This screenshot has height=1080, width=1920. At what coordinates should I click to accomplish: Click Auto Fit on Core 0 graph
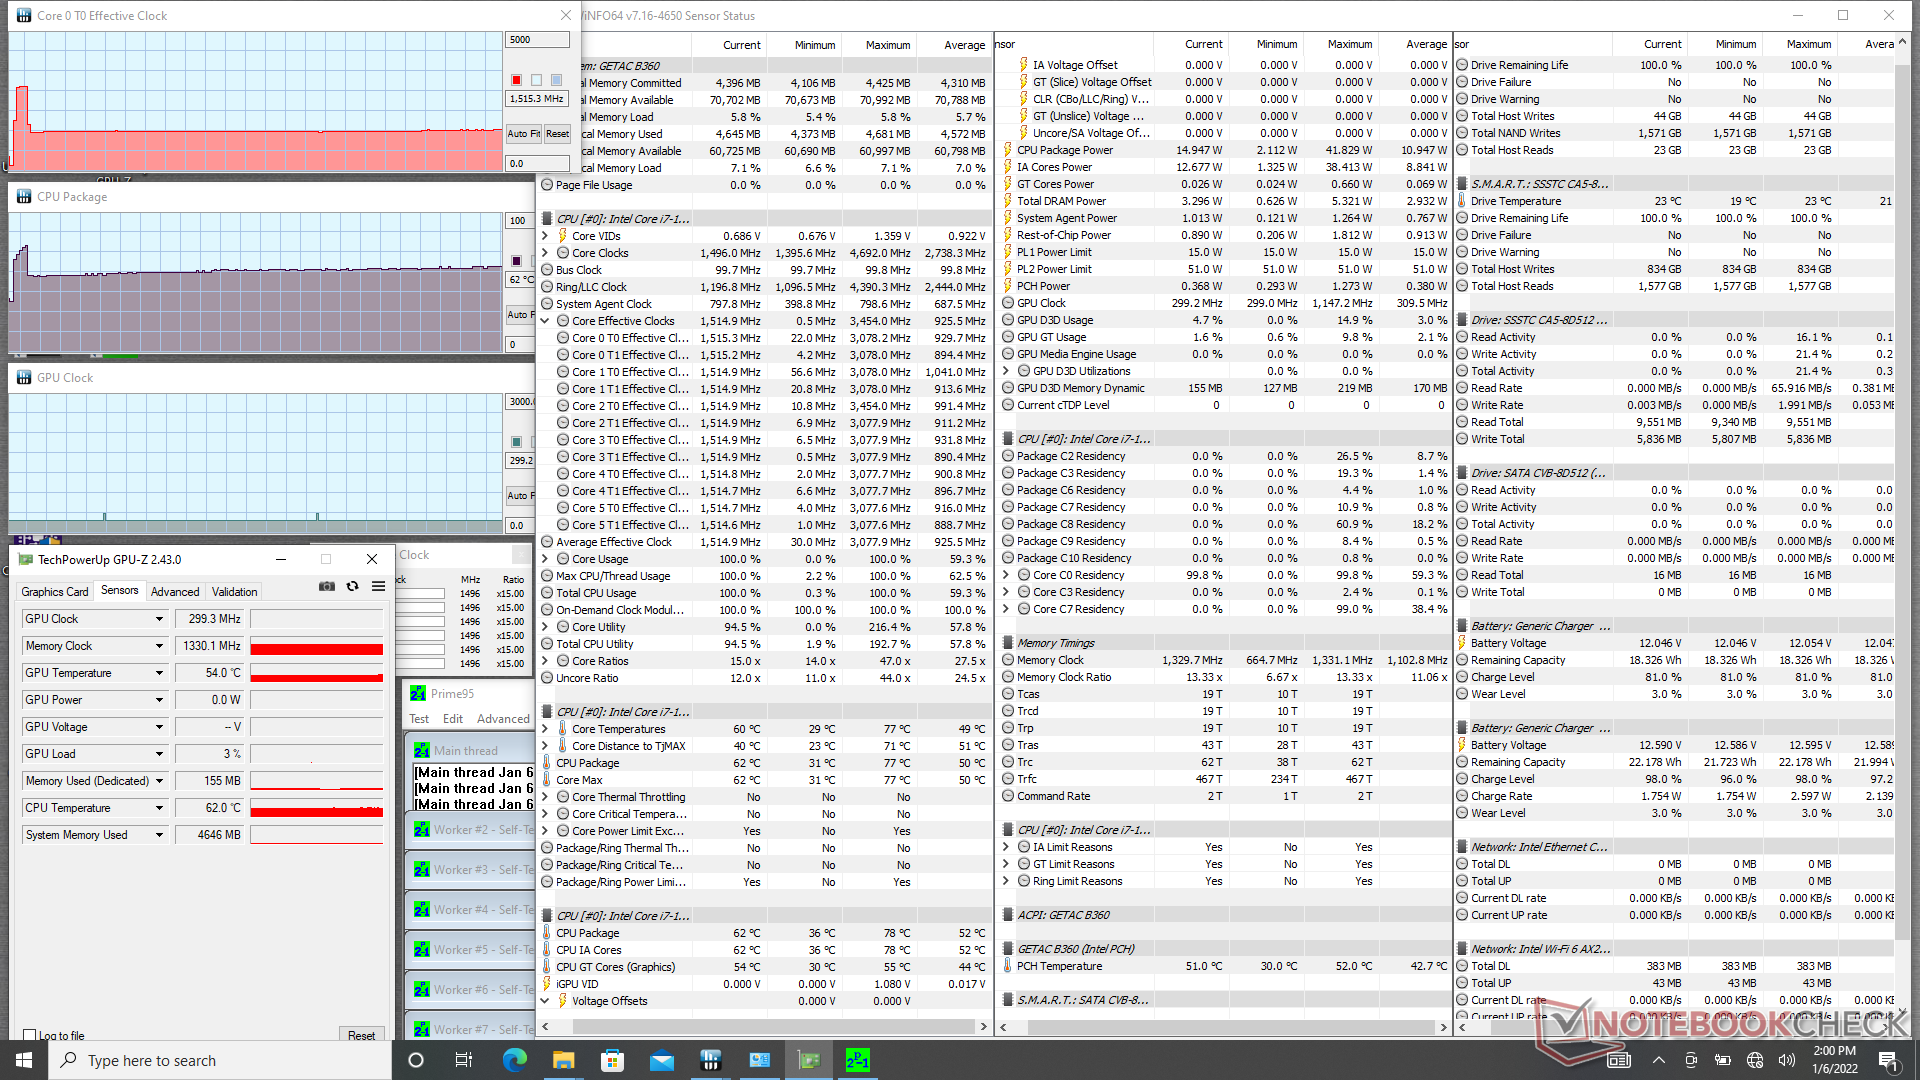click(523, 134)
